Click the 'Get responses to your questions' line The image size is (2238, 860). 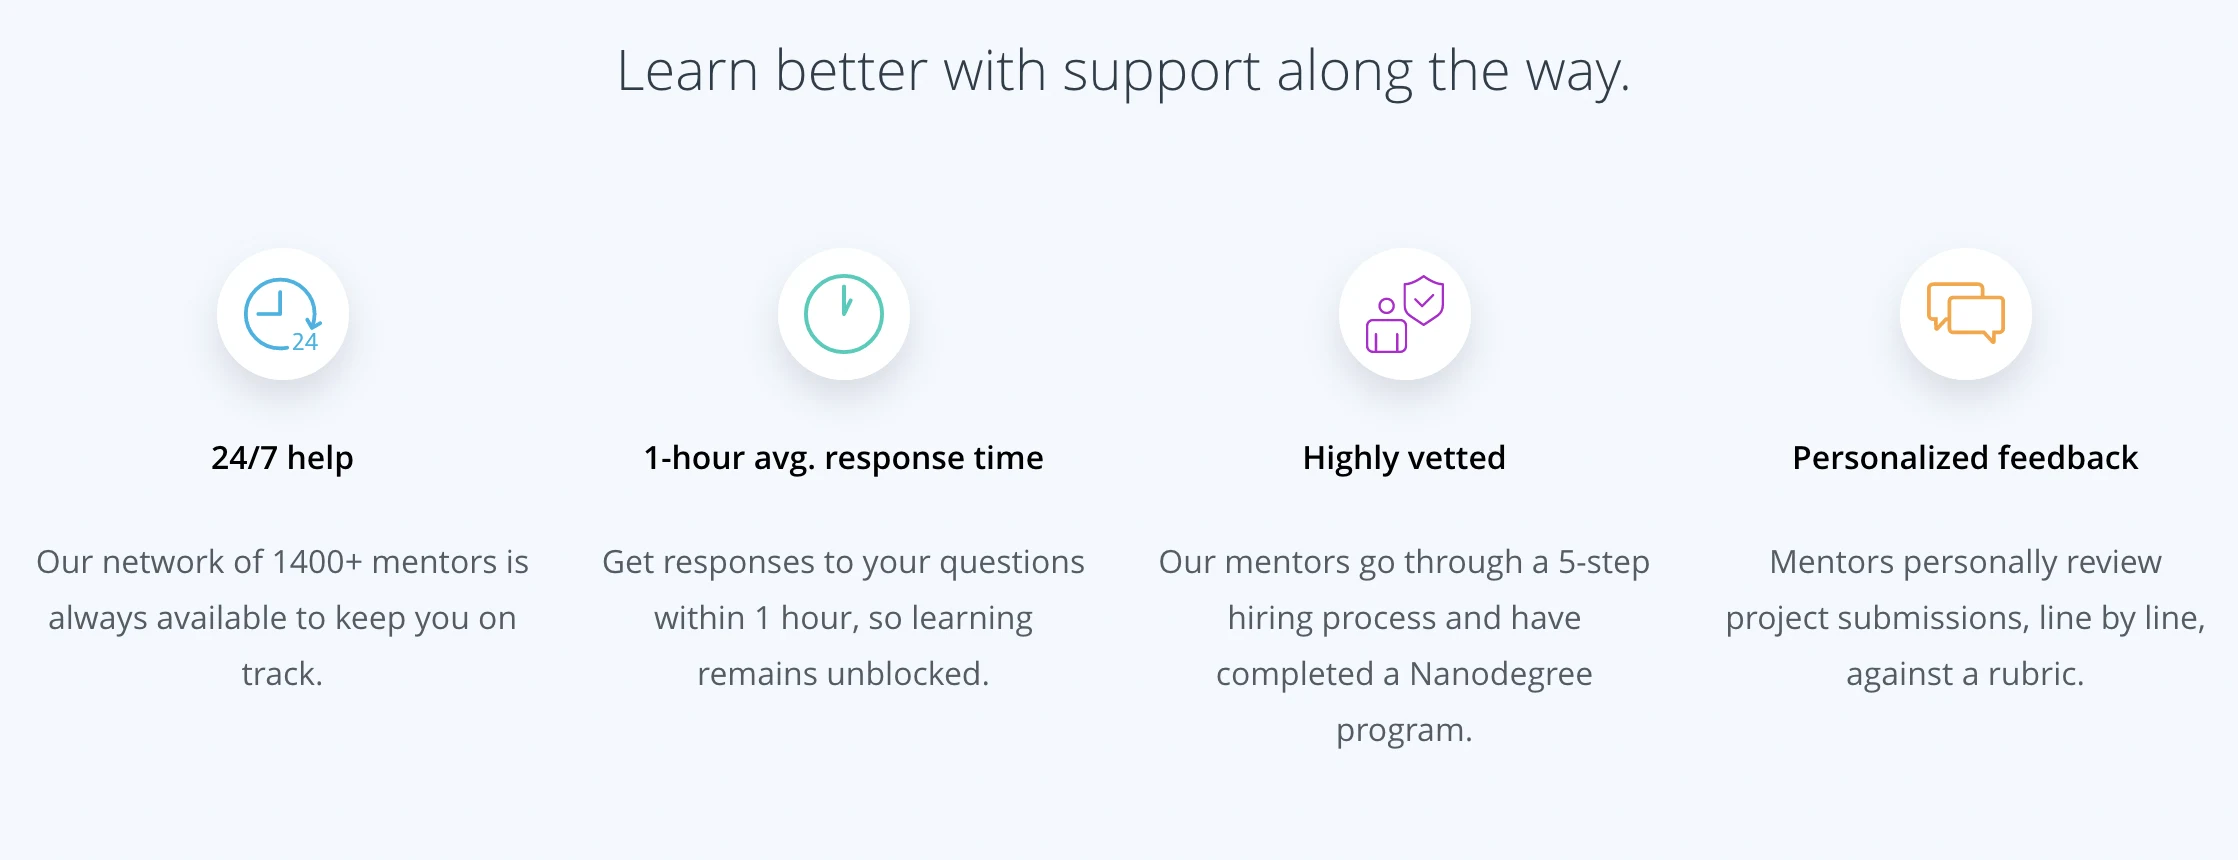843,562
